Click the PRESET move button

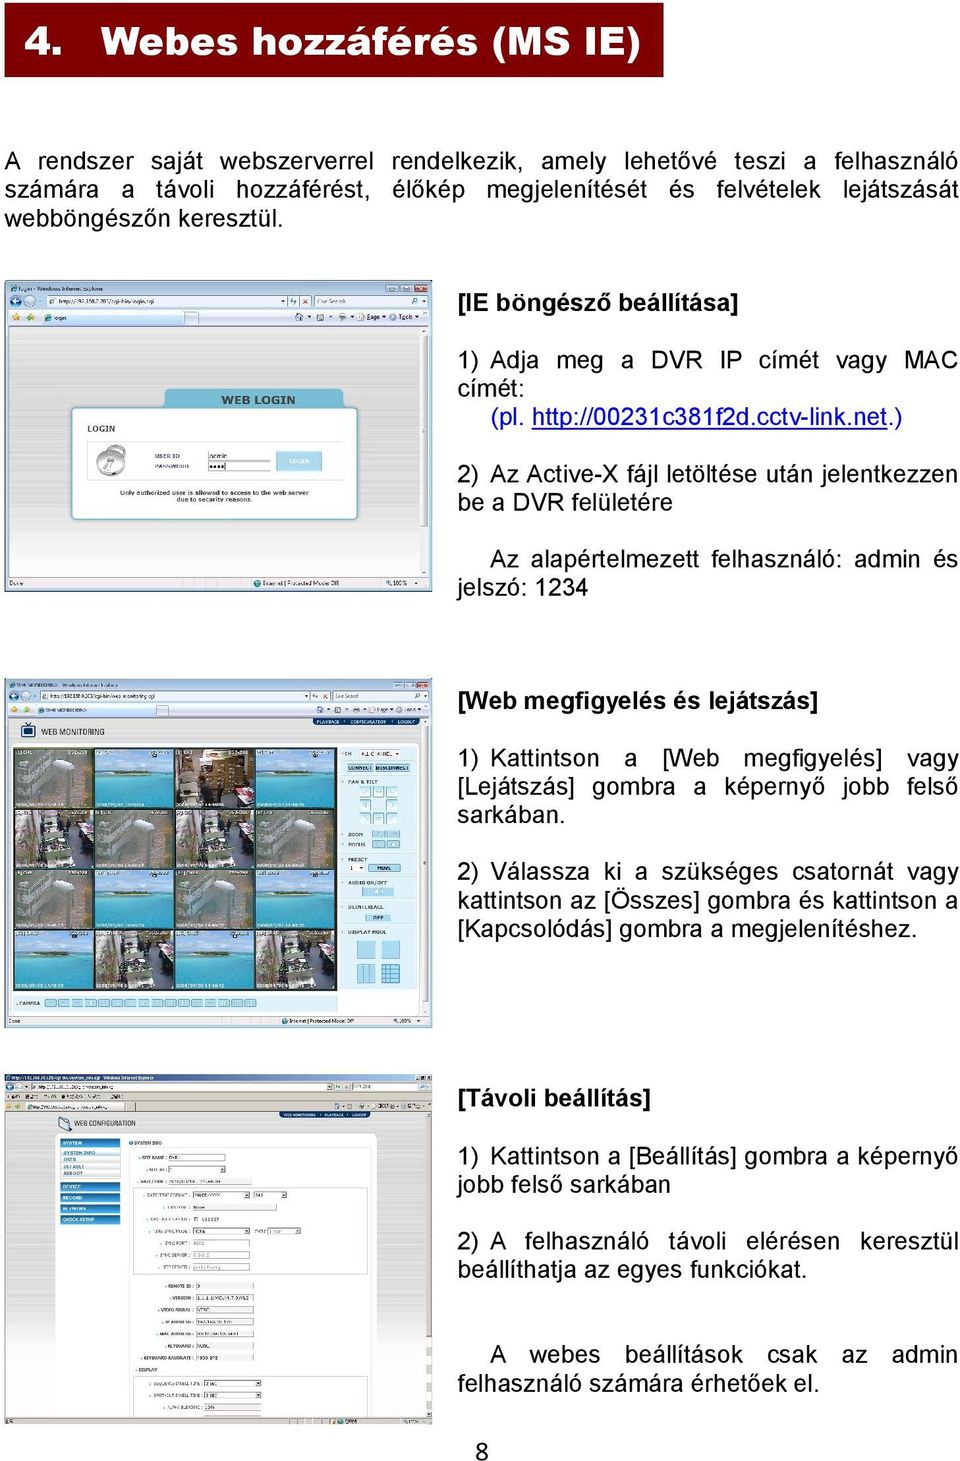pos(384,868)
